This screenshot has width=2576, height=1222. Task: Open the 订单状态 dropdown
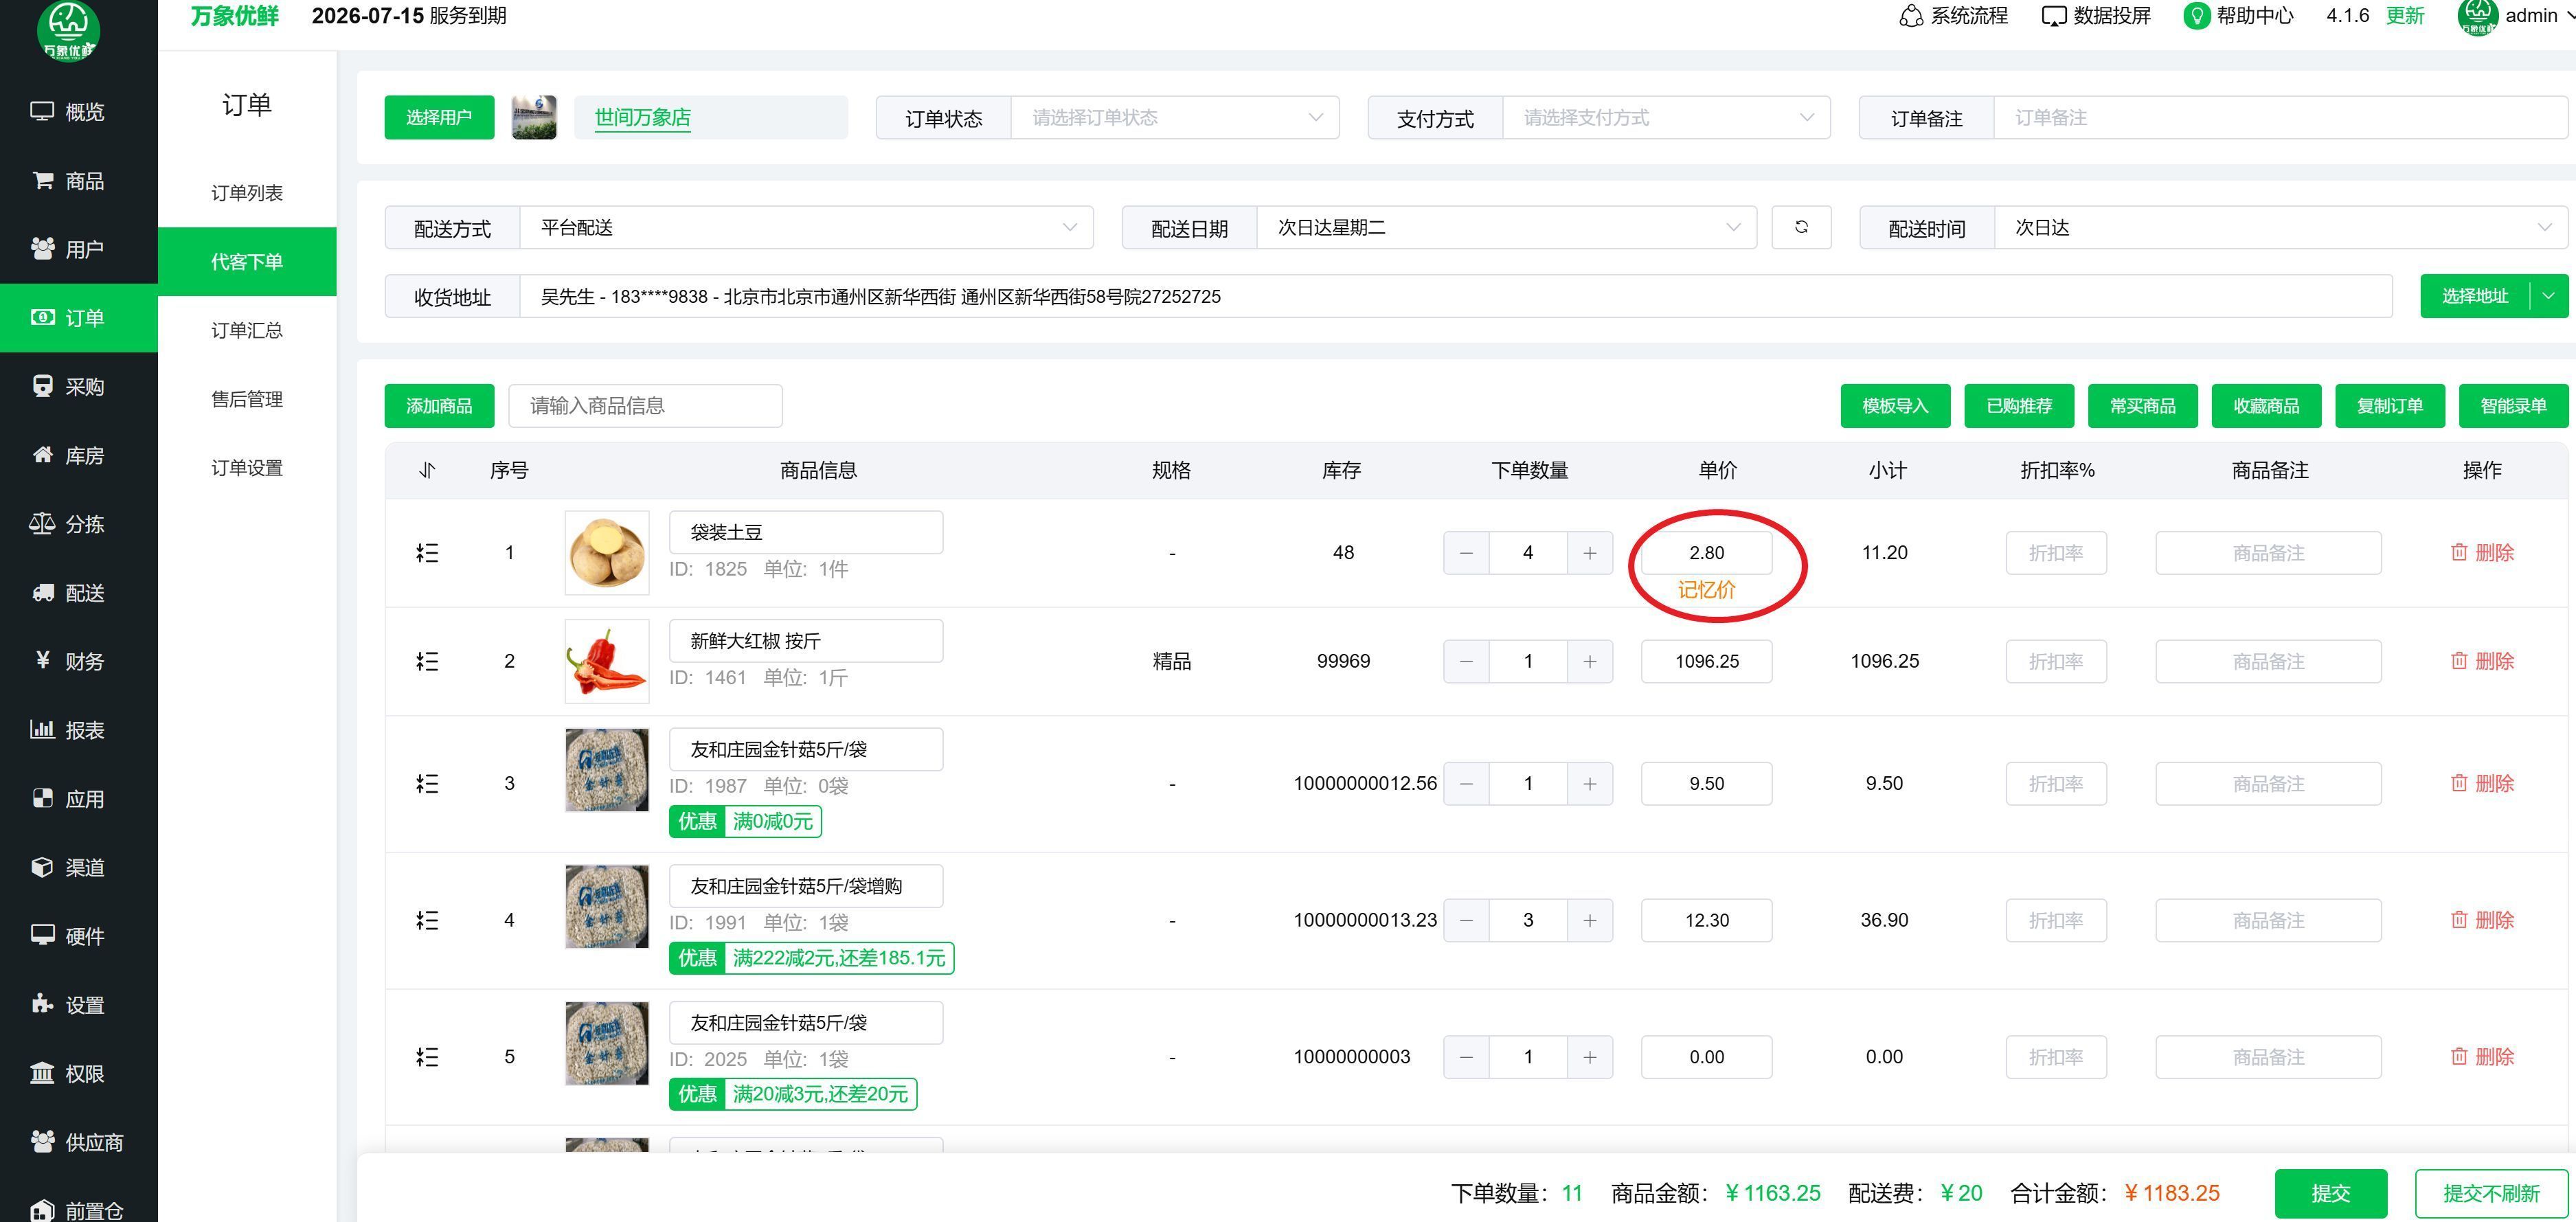click(x=1174, y=118)
